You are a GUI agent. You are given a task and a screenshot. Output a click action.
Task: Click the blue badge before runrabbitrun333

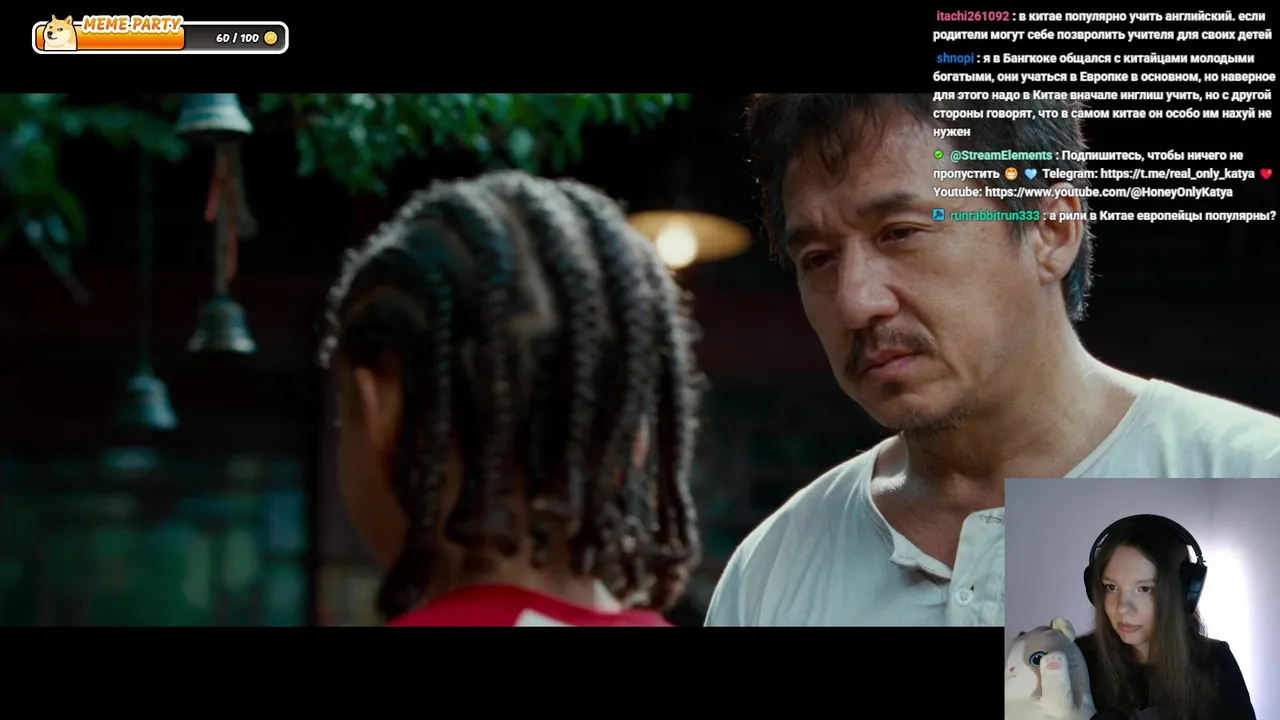[x=939, y=215]
